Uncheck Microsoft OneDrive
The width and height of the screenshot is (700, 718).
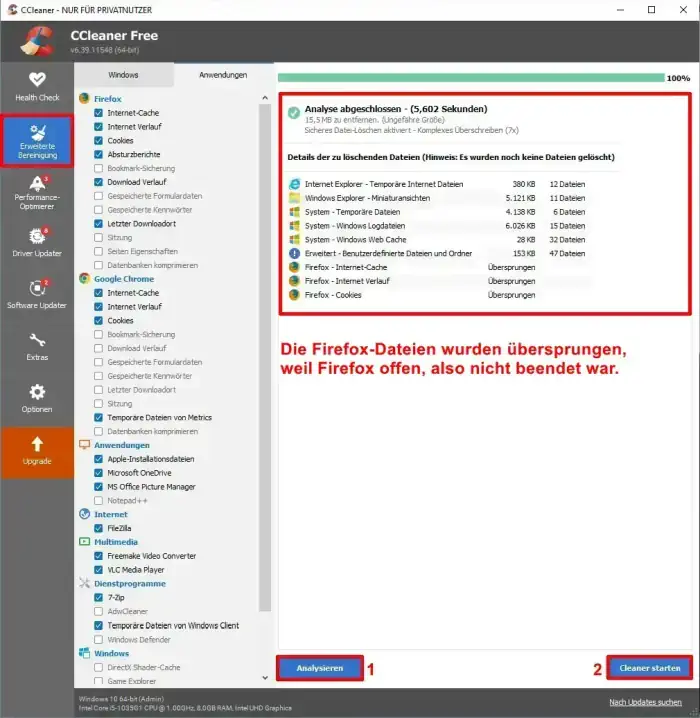tap(98, 473)
